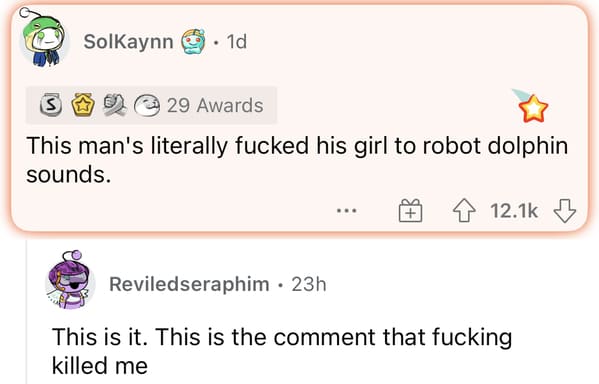Downvote SolKaynn's comment
The width and height of the screenshot is (599, 384).
tap(565, 211)
